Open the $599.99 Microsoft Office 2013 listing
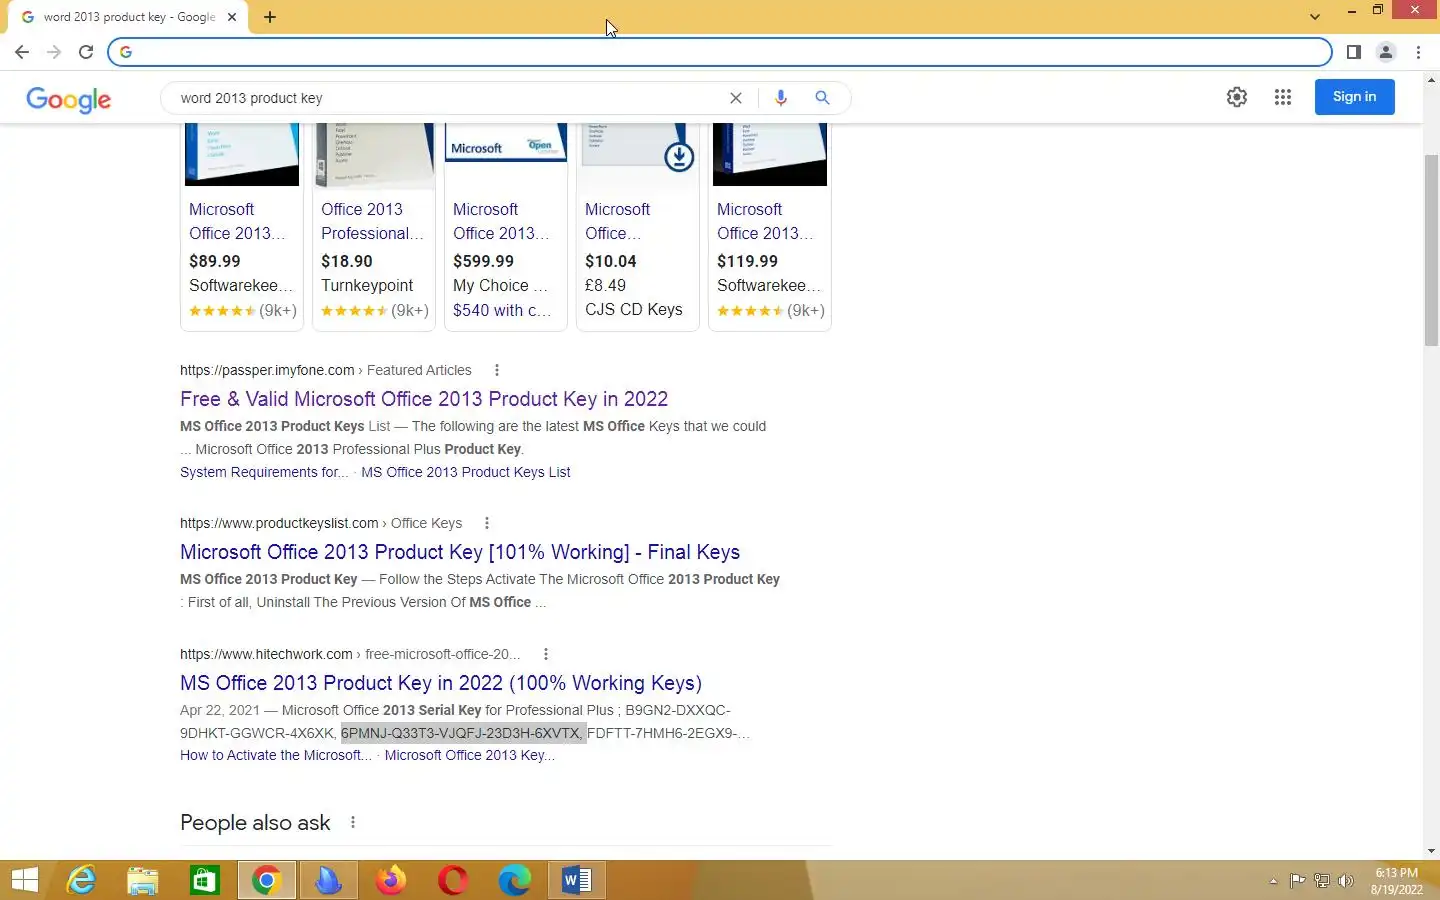Screen dimensions: 1440x900 click(501, 221)
